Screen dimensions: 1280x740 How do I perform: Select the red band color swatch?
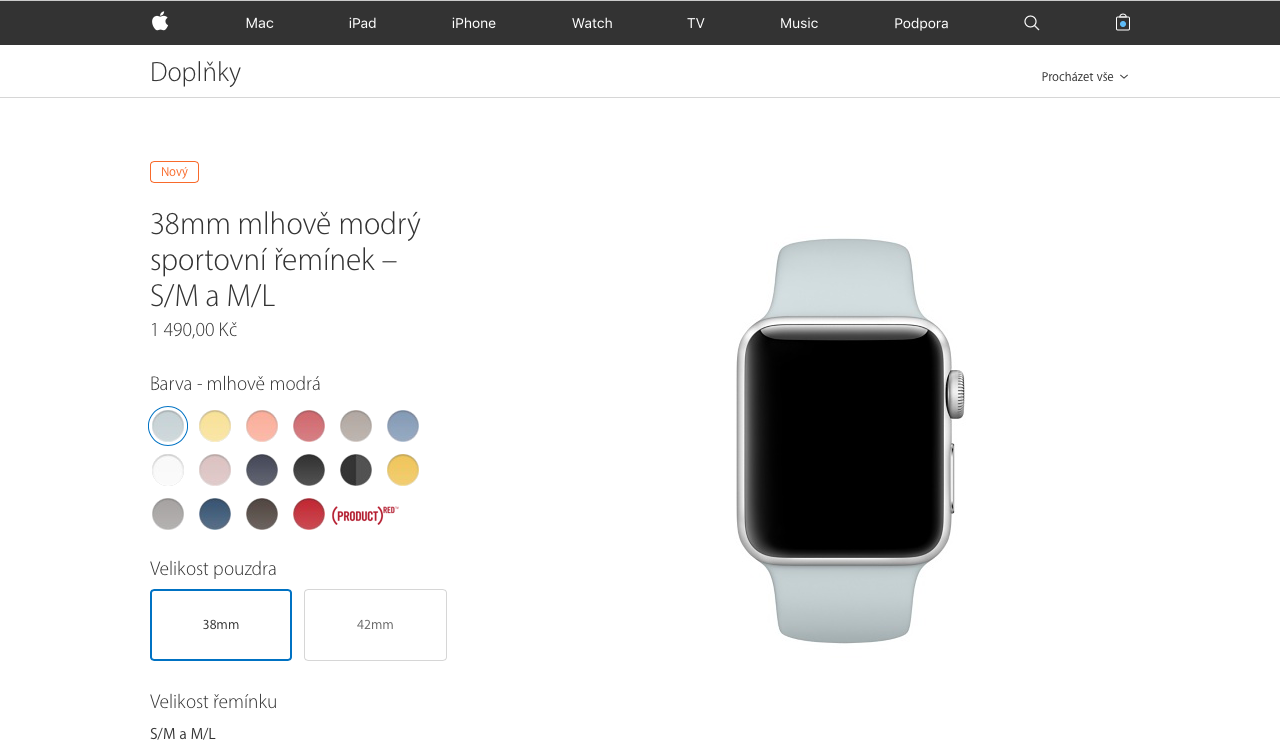309,514
